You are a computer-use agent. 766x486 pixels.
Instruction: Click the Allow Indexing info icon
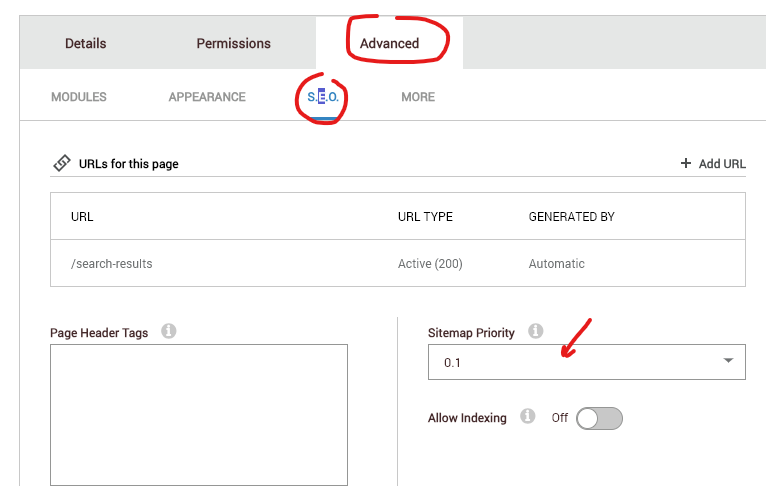(x=528, y=417)
